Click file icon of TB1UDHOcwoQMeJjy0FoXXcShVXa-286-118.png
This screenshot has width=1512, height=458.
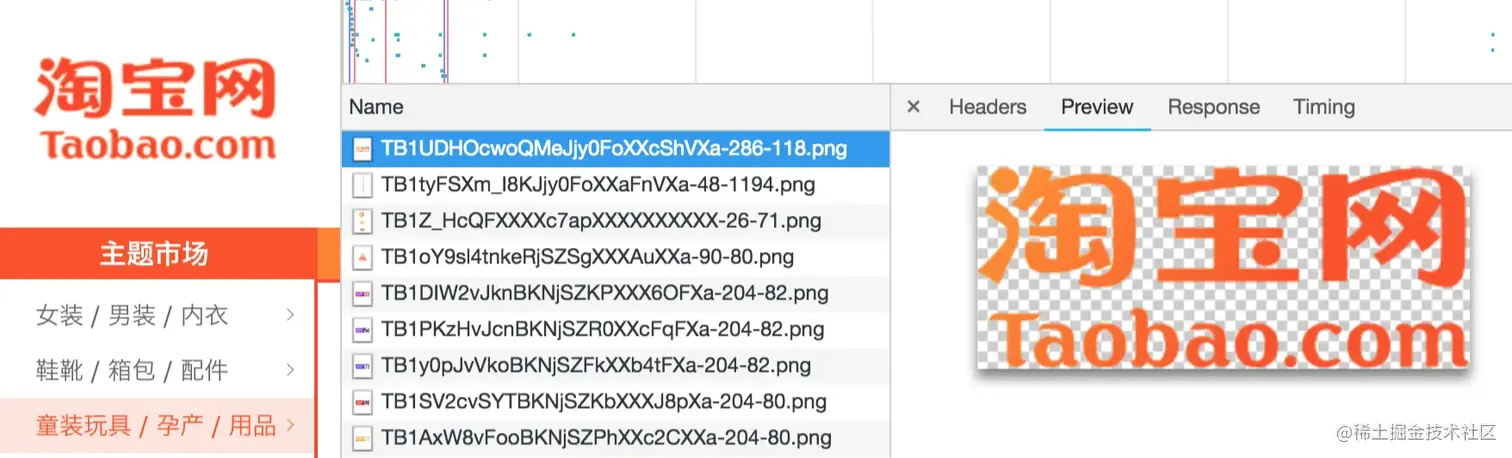362,149
